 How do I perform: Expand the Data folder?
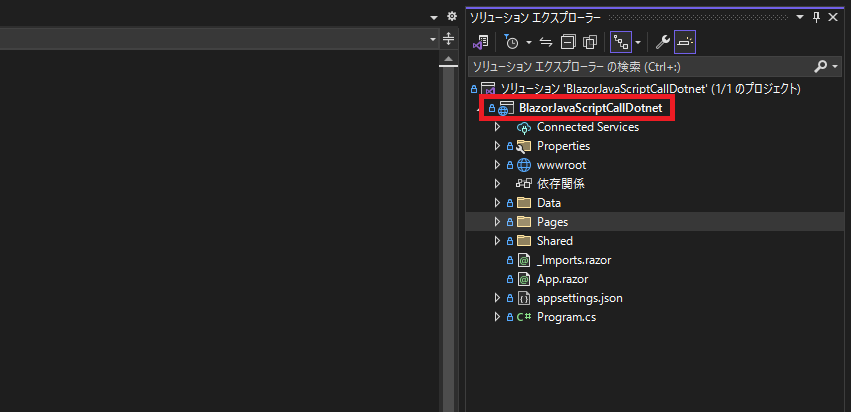pos(497,202)
